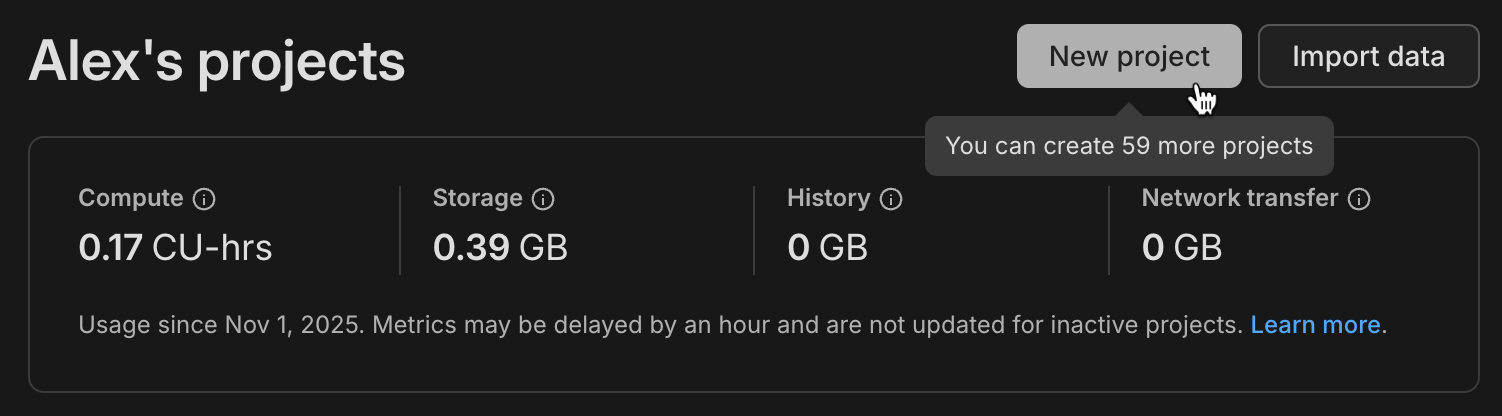Click the Alex's projects heading
Image resolution: width=1502 pixels, height=416 pixels.
click(x=217, y=62)
